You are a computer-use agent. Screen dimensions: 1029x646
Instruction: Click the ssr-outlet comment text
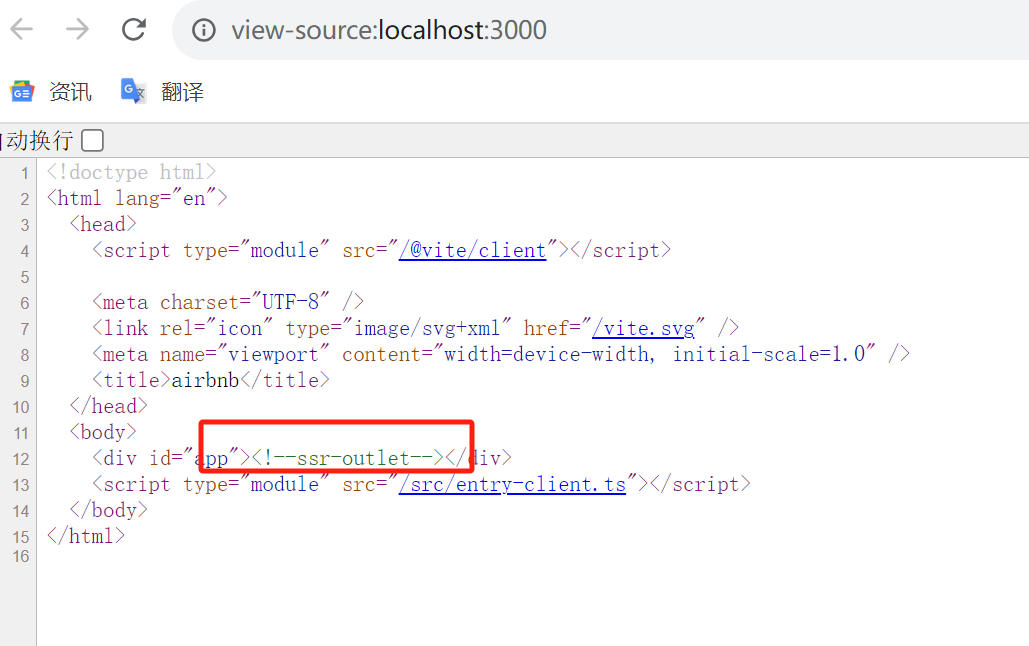(348, 458)
